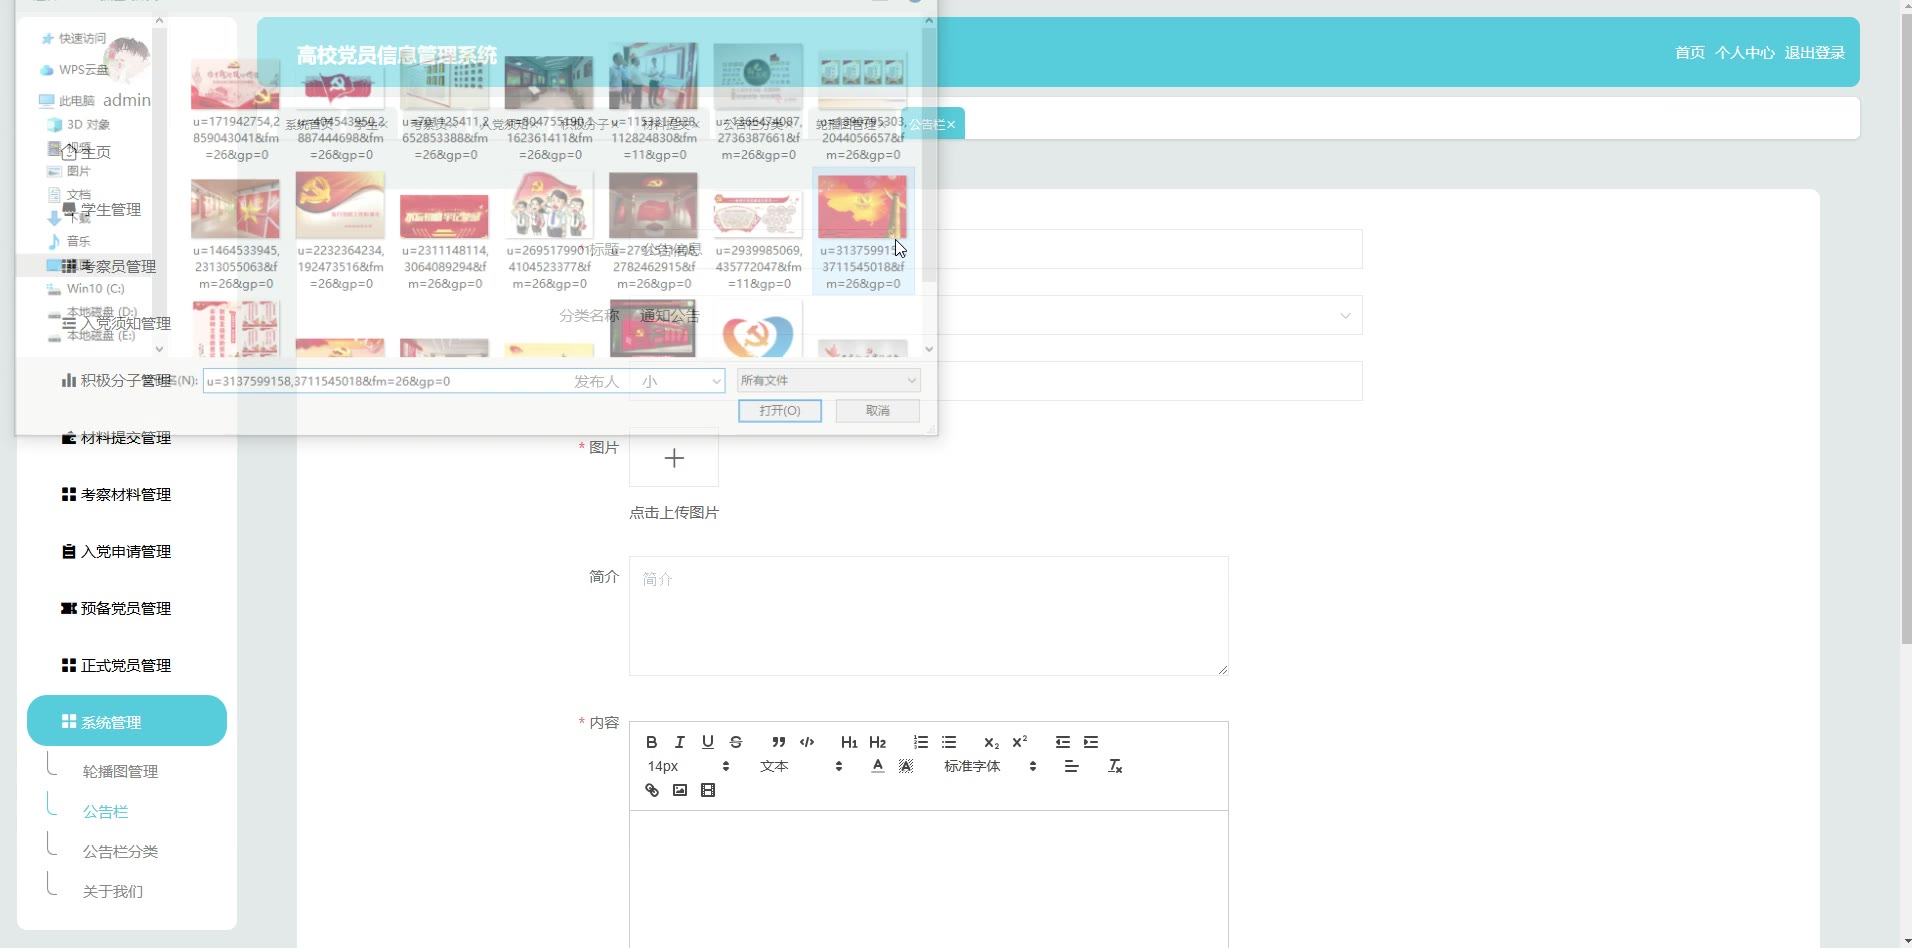Open the 文本 paragraph style dropdown
The image size is (1912, 948).
click(801, 766)
